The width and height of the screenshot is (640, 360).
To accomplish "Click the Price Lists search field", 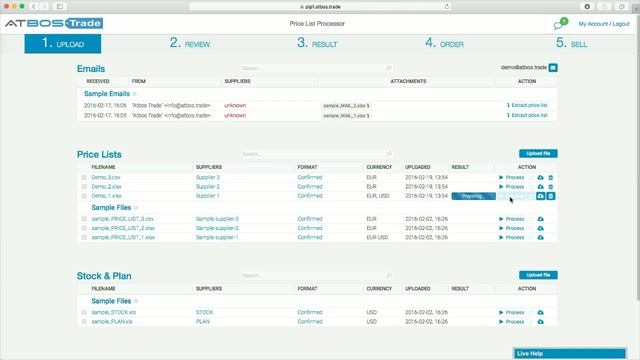I will pyautogui.click(x=316, y=154).
